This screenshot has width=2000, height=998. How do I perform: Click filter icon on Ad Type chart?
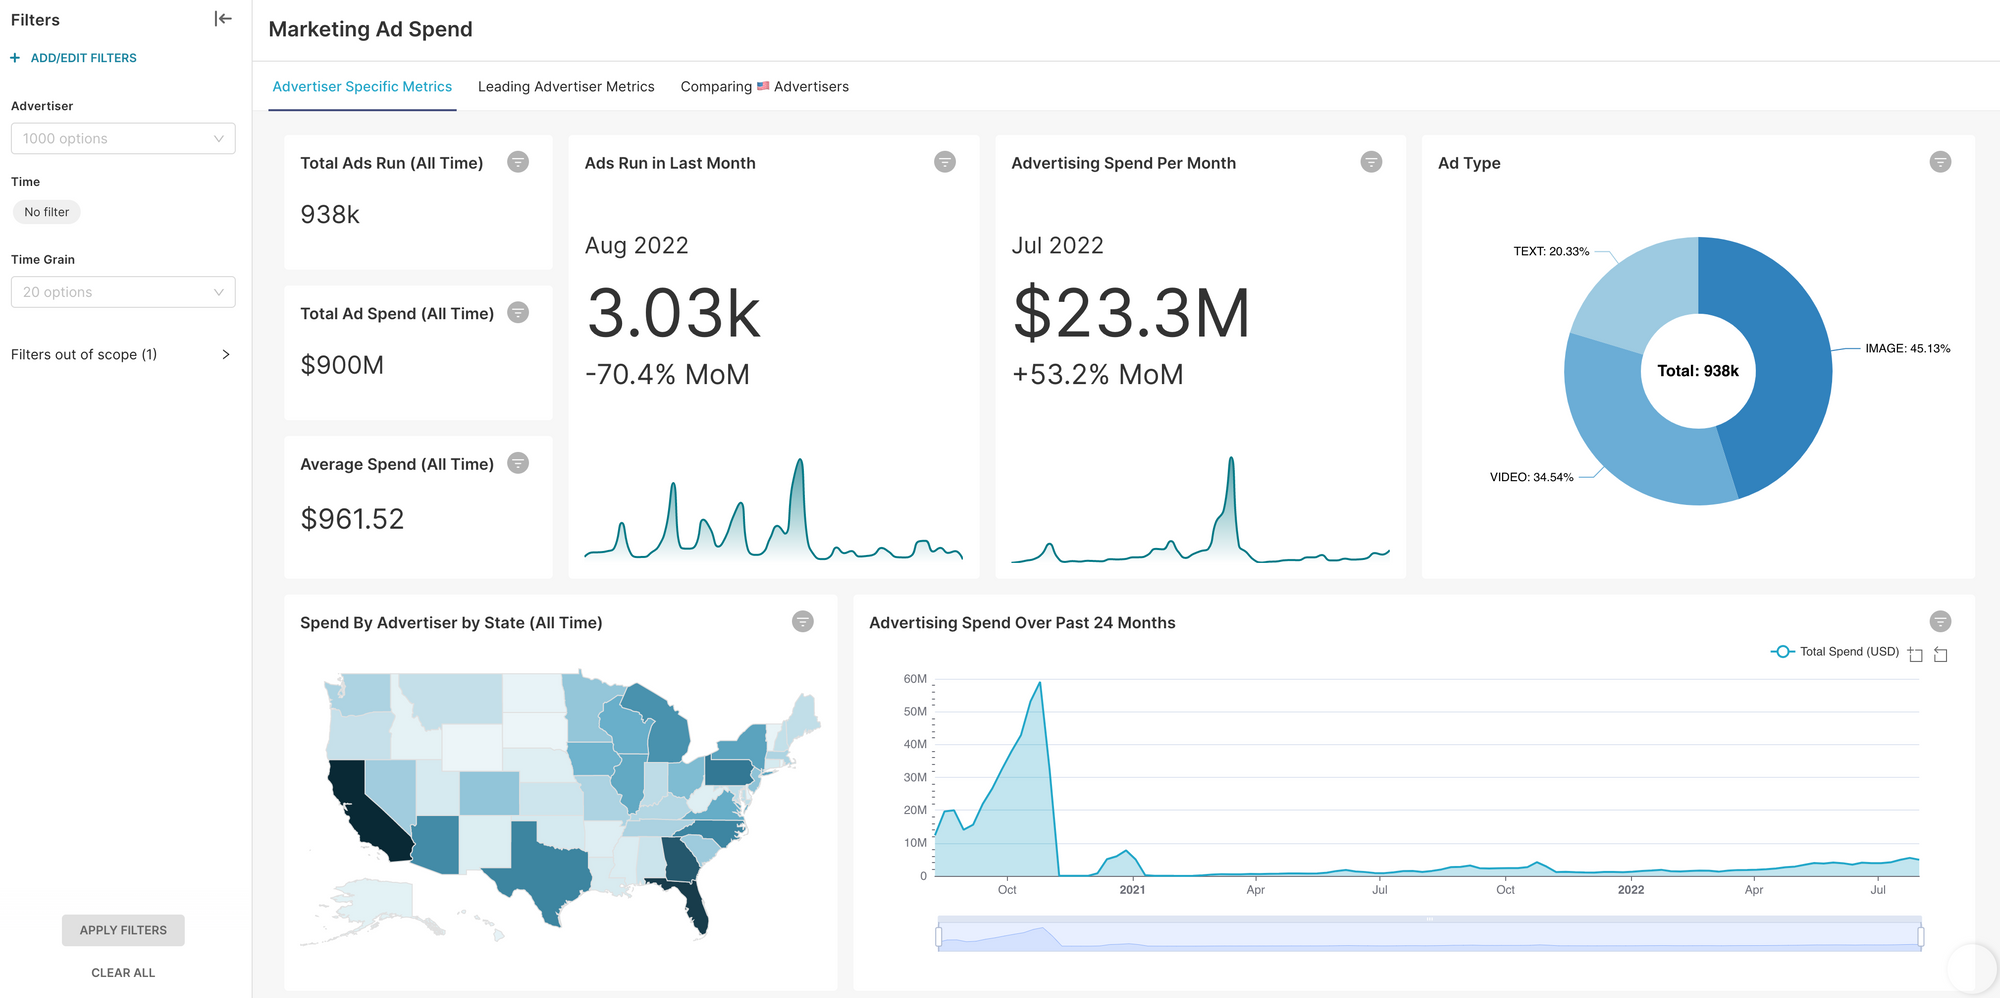point(1940,162)
